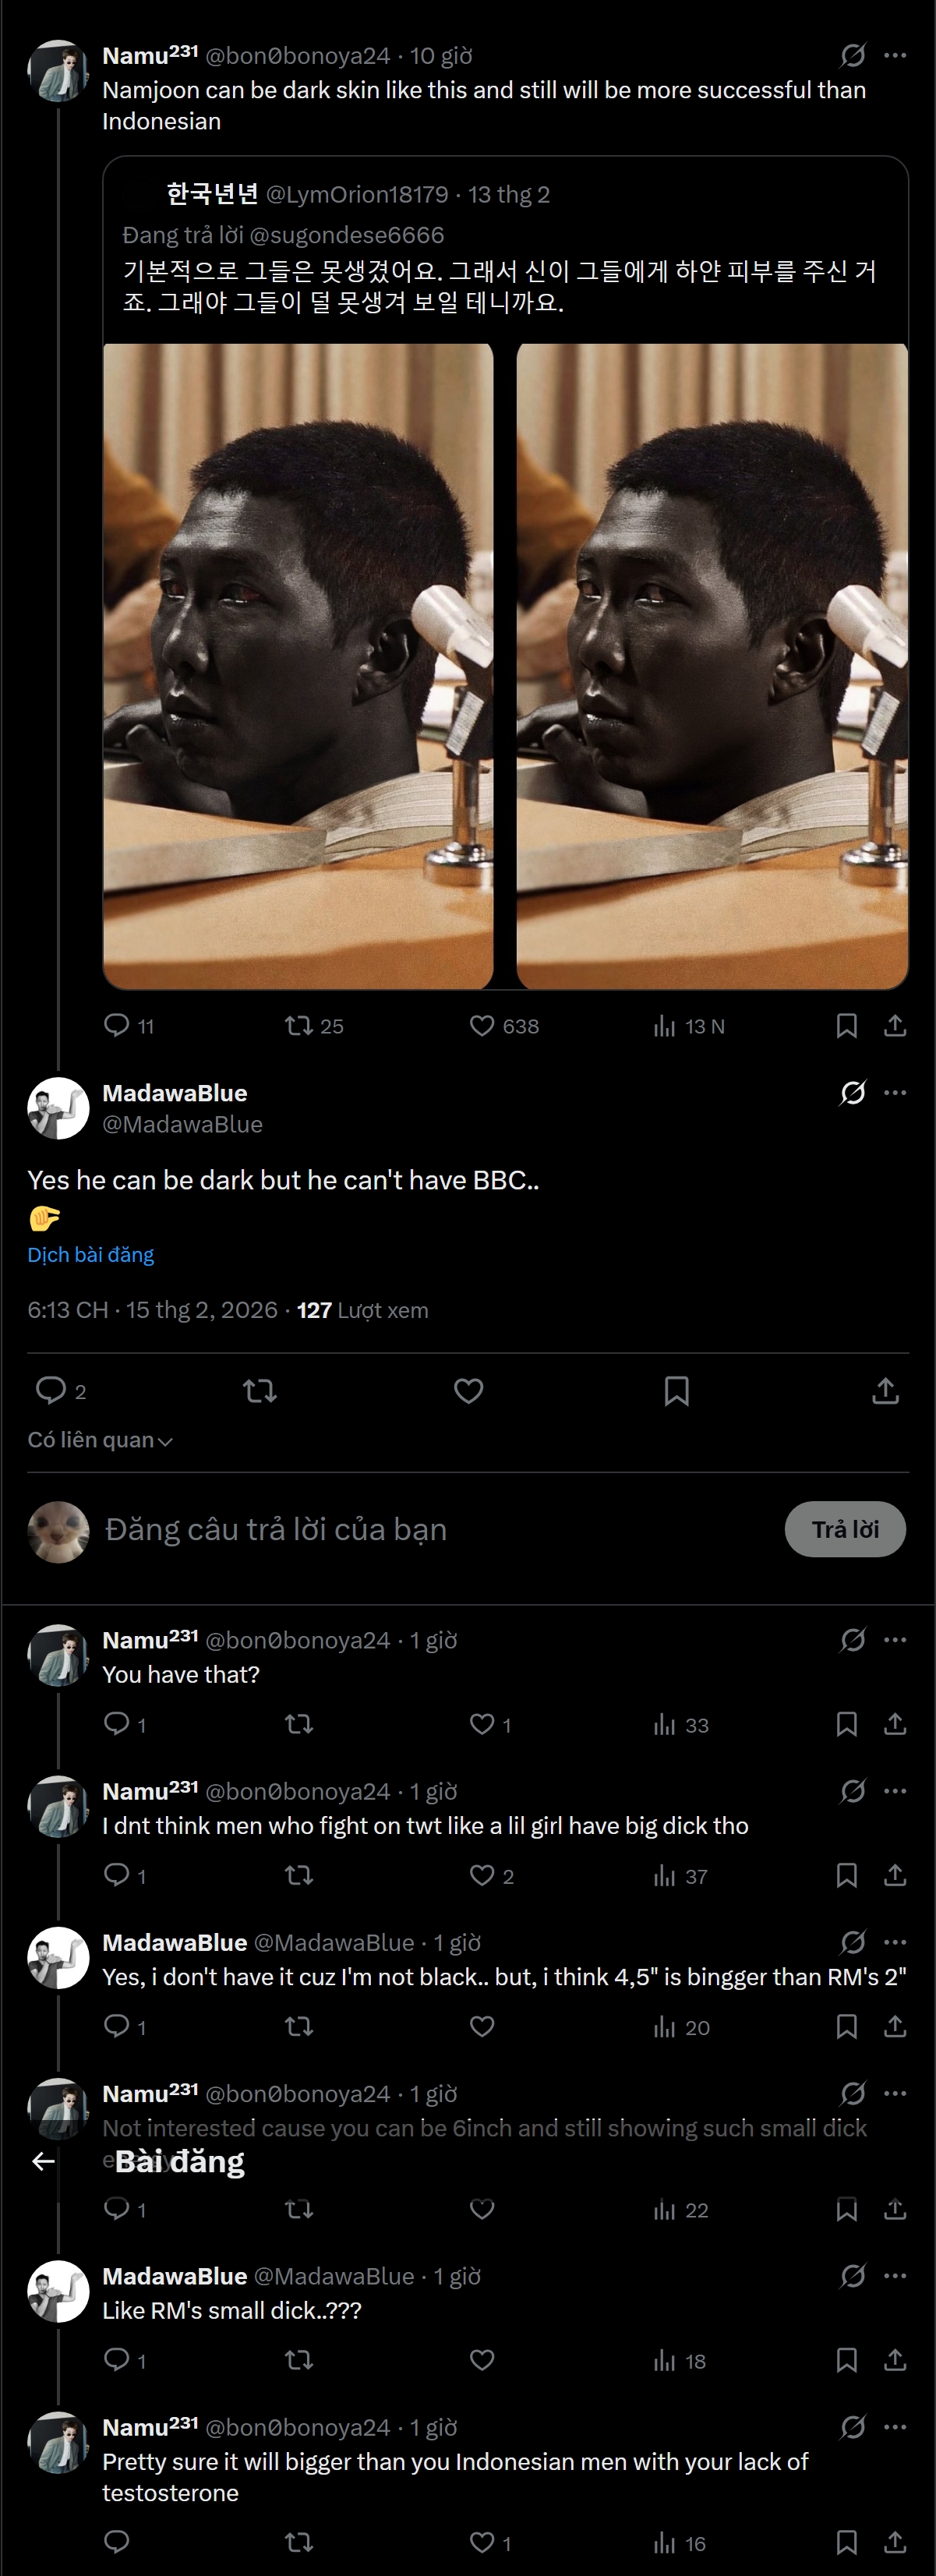Open Grok icon on top Namu tweet
Screen dimensions: 936x2576
[x=852, y=55]
